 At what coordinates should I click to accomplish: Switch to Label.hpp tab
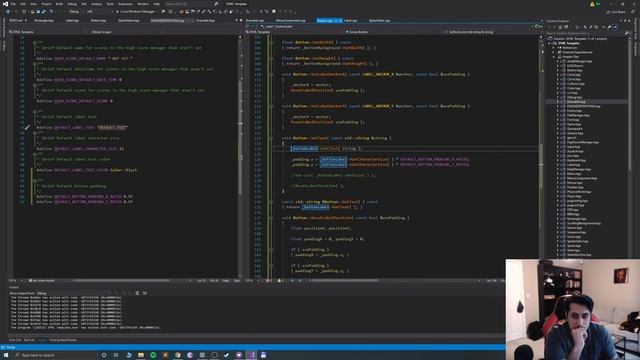point(72,20)
